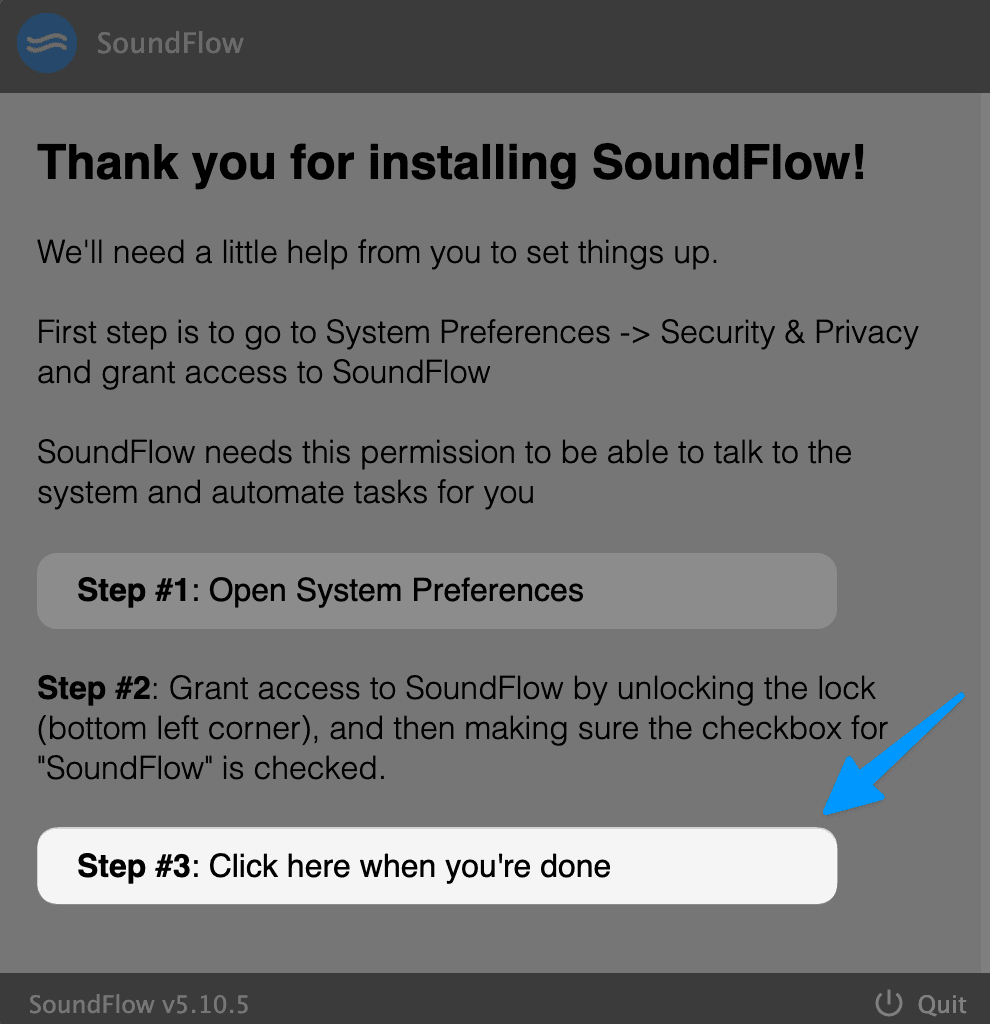The image size is (990, 1024).
Task: Click the SoundFlow title in header
Action: tap(170, 43)
